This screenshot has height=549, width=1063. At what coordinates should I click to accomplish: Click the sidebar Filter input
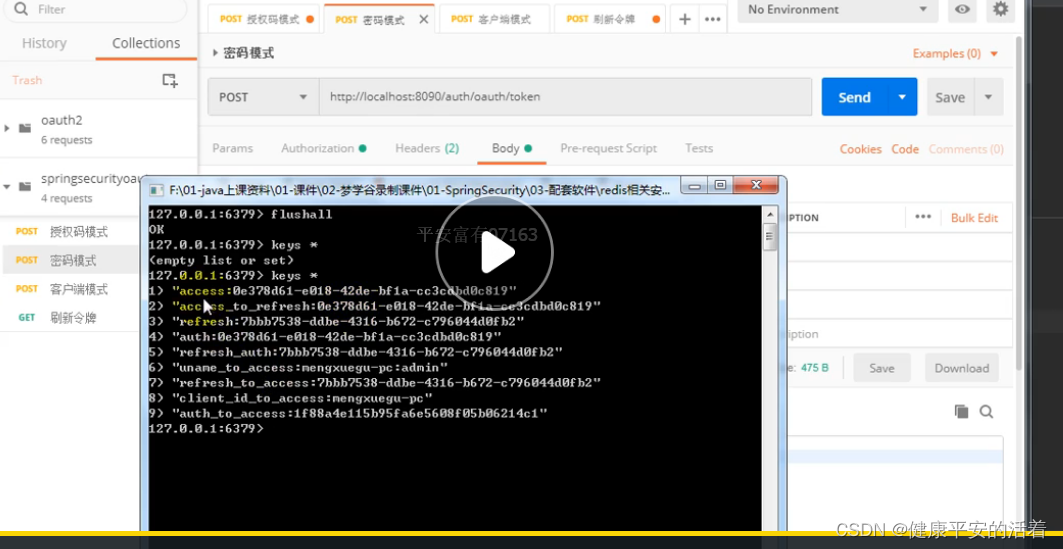95,9
